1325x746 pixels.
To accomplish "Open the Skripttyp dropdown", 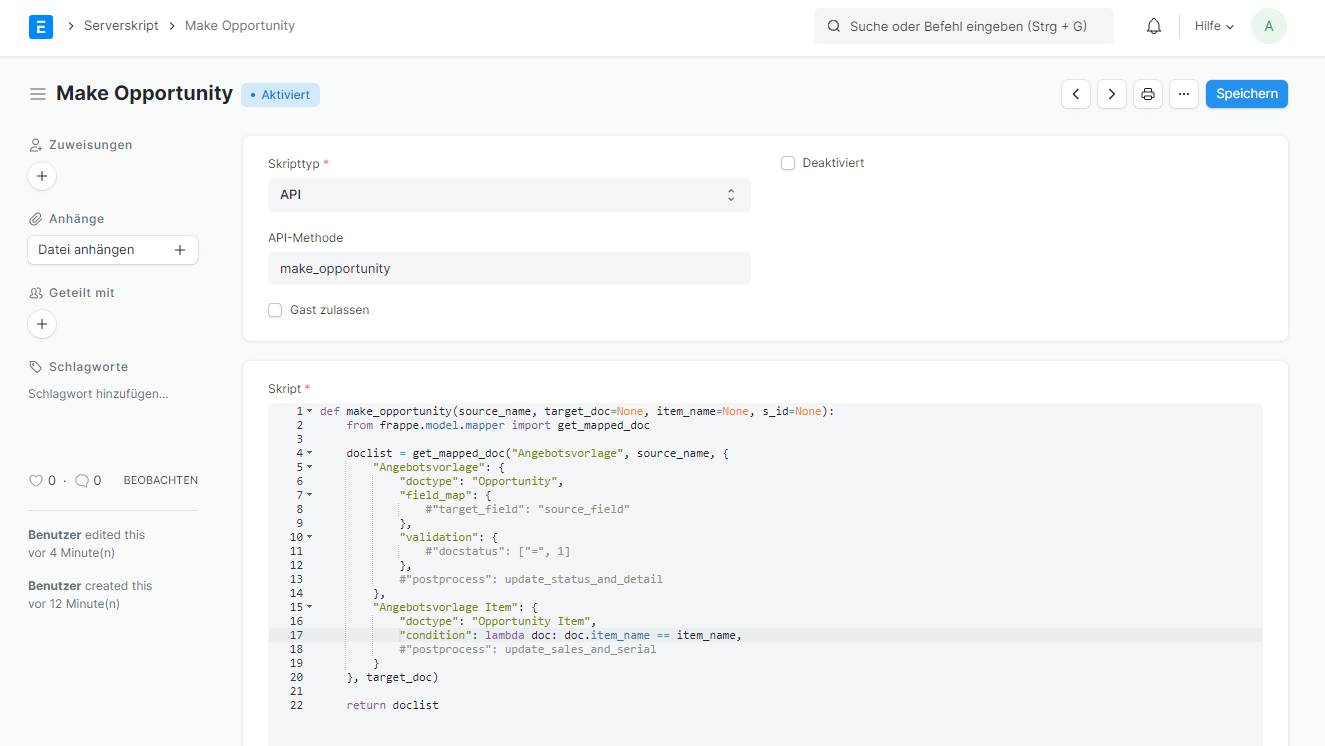I will click(509, 195).
